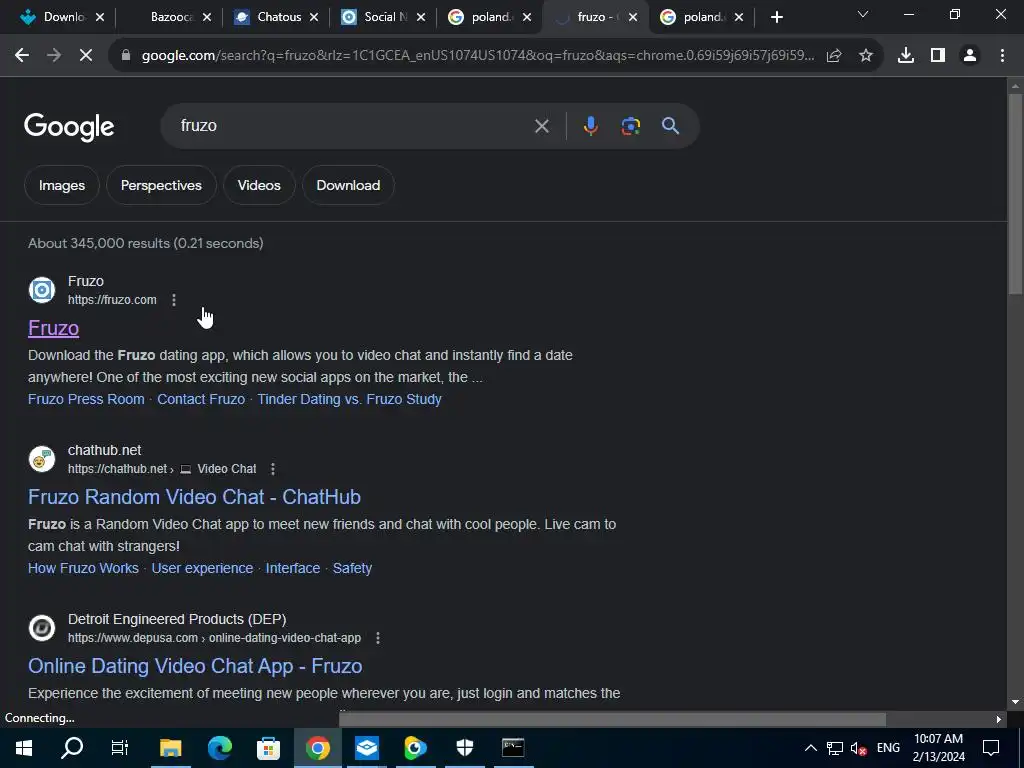Image resolution: width=1024 pixels, height=768 pixels.
Task: Filter results by Images
Action: (x=61, y=185)
